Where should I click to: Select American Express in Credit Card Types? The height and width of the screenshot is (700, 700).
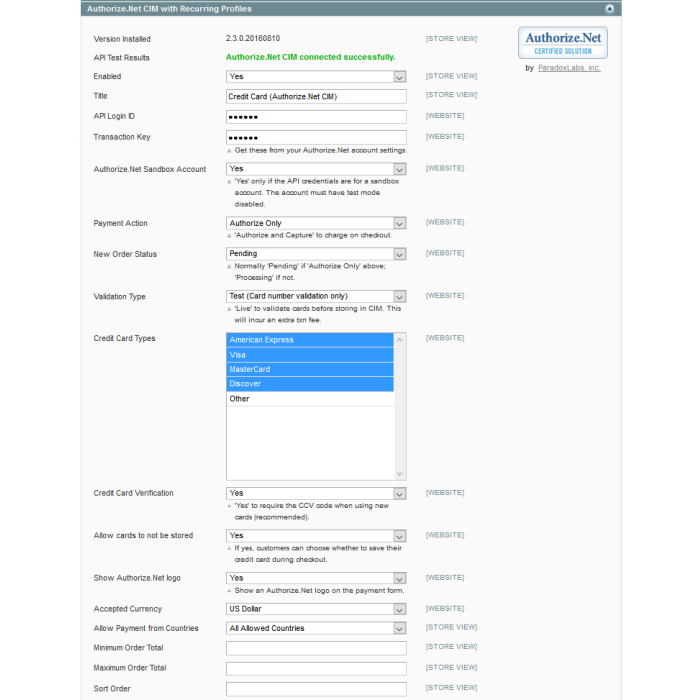tap(310, 340)
